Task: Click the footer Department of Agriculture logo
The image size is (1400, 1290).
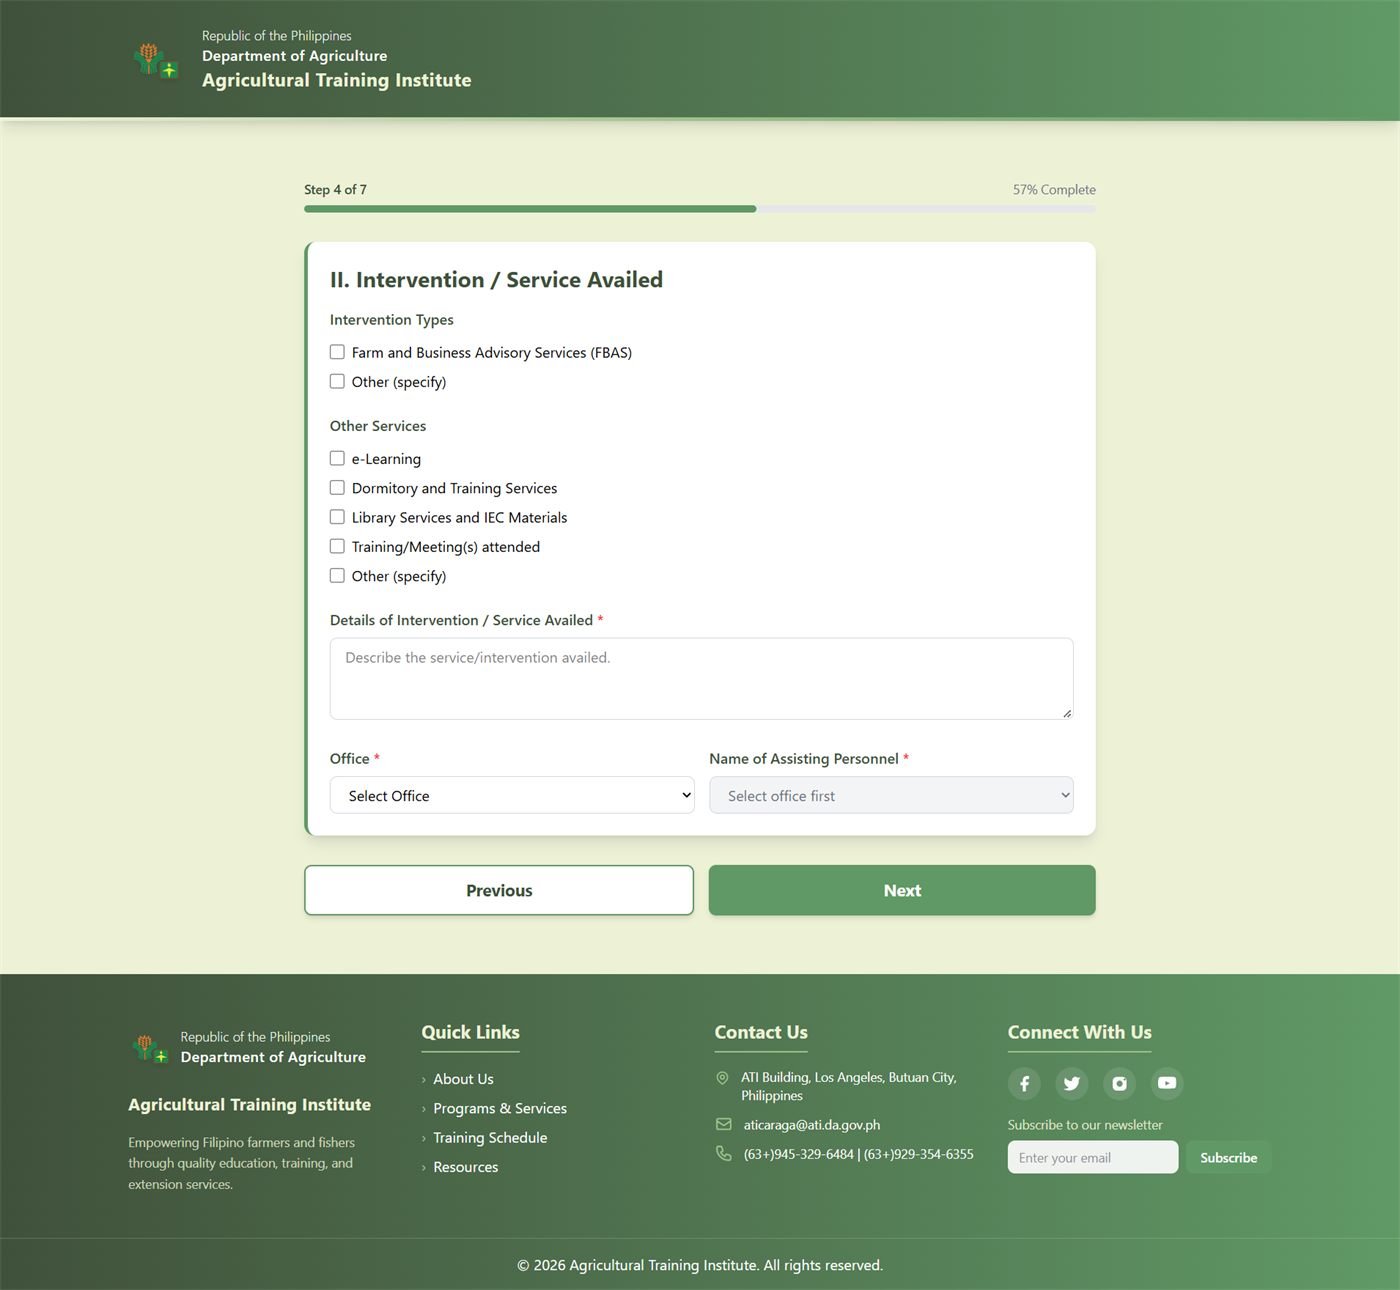Action: [x=150, y=1049]
